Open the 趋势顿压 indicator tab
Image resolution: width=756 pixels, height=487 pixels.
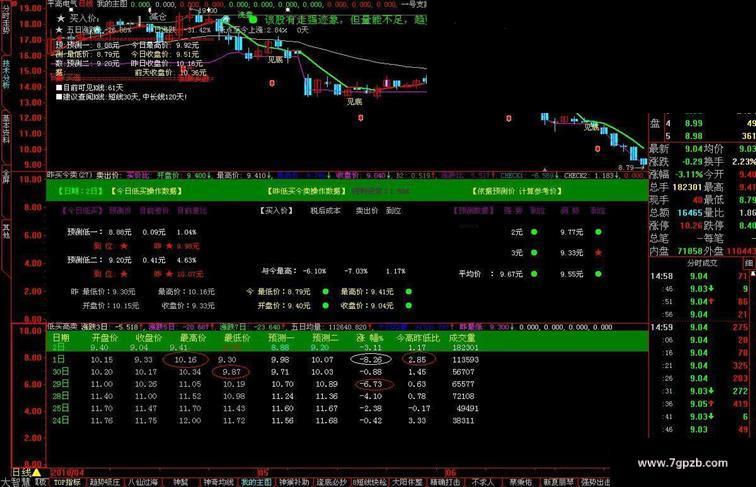105,482
